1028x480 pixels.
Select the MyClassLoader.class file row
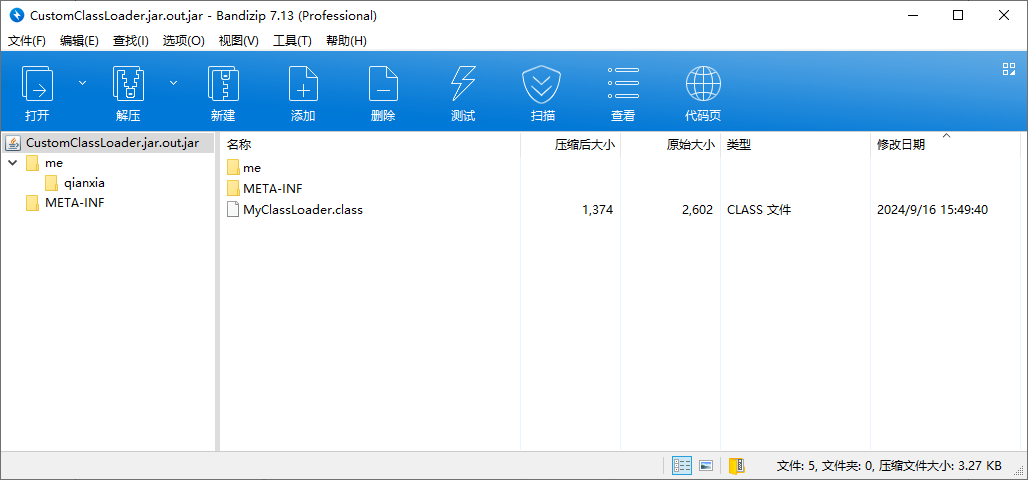302,210
